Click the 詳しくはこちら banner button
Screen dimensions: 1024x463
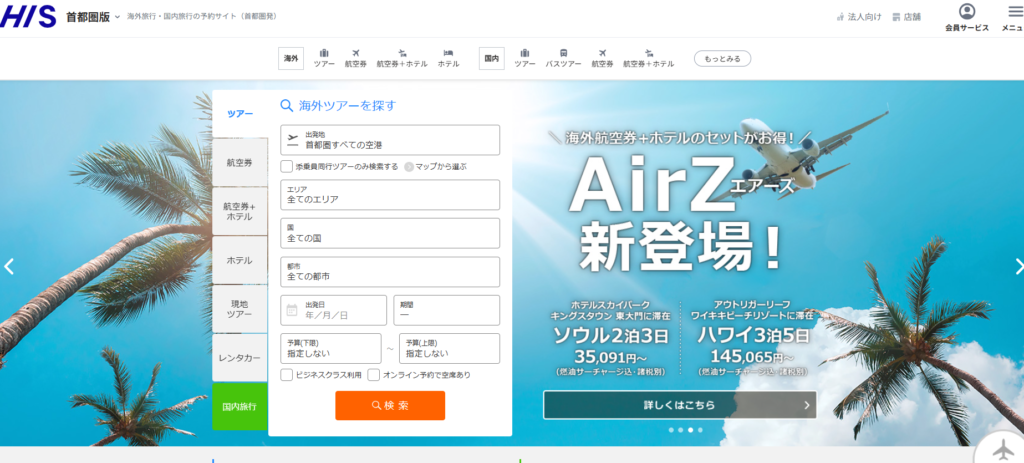coord(679,405)
